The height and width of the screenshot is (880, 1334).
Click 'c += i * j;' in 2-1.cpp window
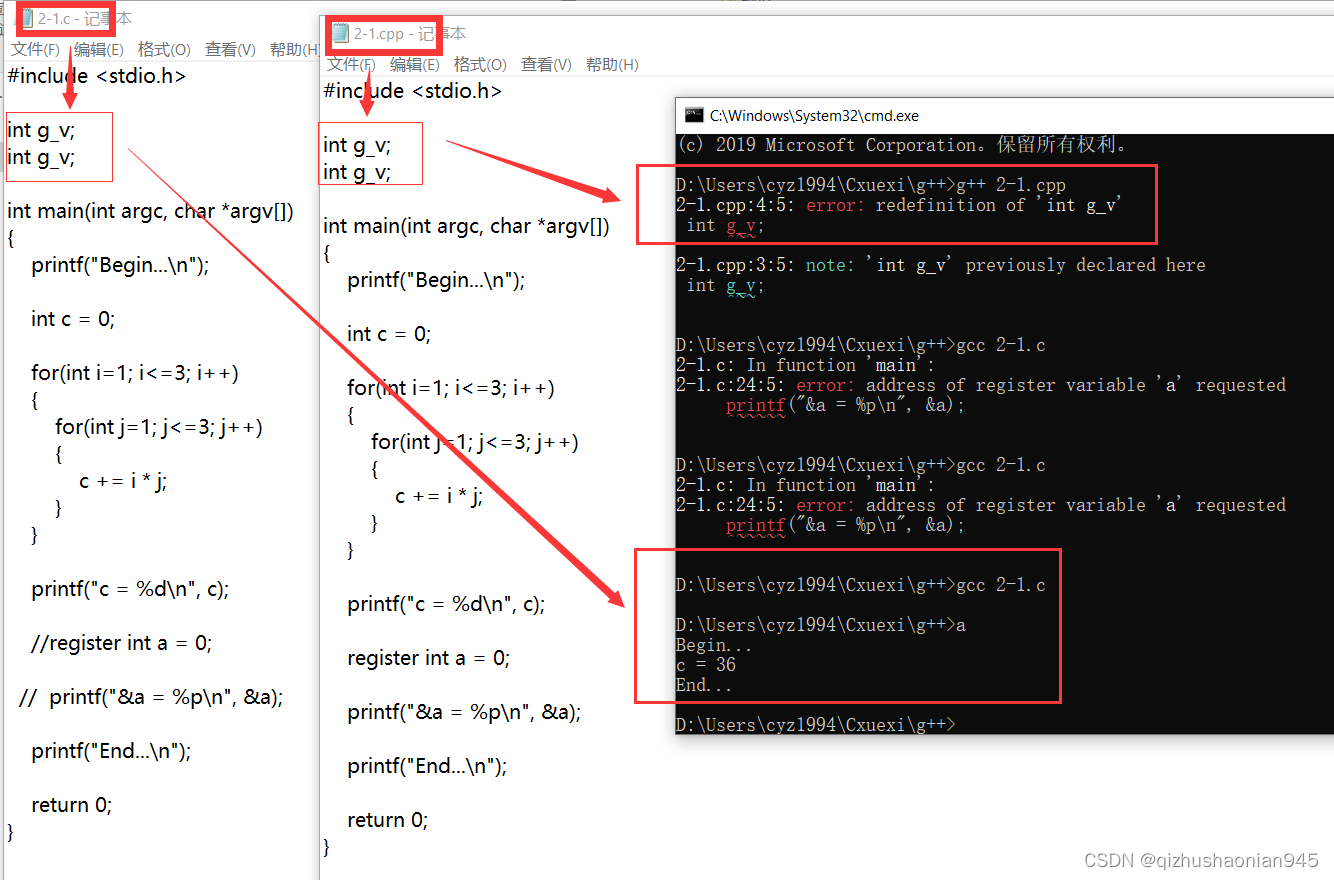click(439, 496)
